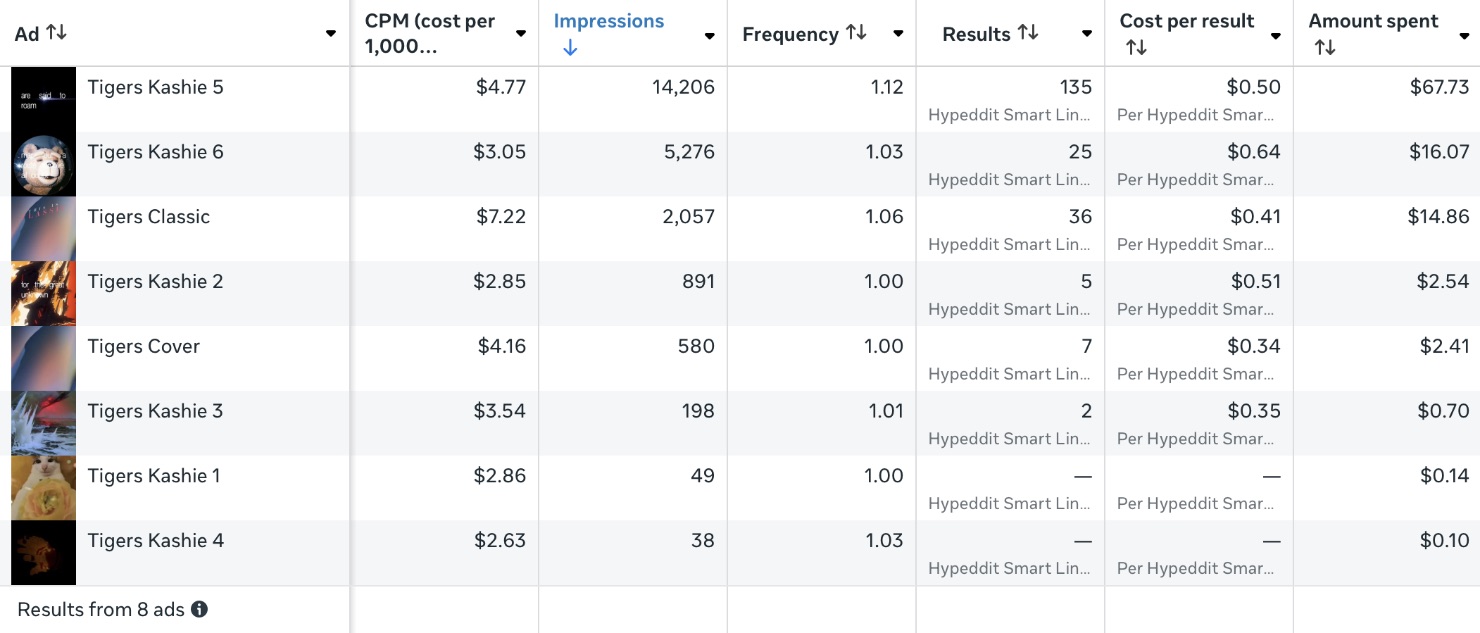The height and width of the screenshot is (633, 1480).
Task: Click the sort arrows icon beside Ad header
Action: click(x=57, y=33)
